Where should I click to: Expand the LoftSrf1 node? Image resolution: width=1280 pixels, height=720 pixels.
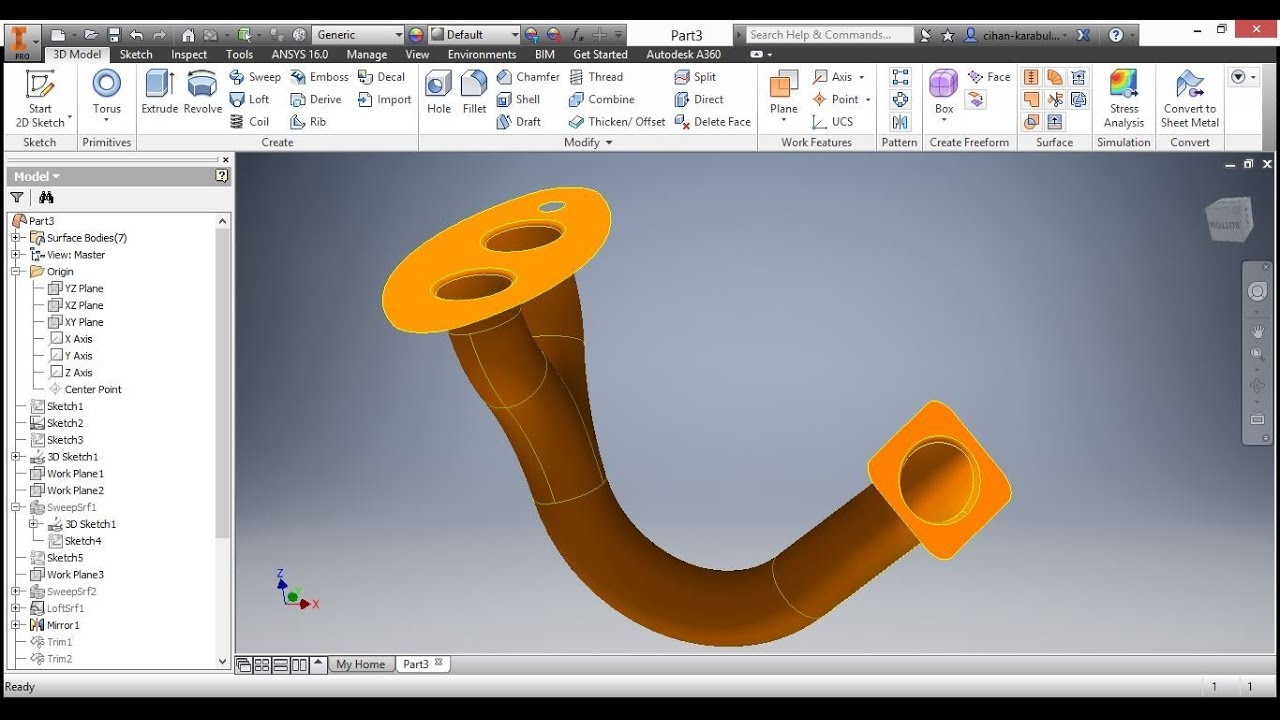point(16,608)
